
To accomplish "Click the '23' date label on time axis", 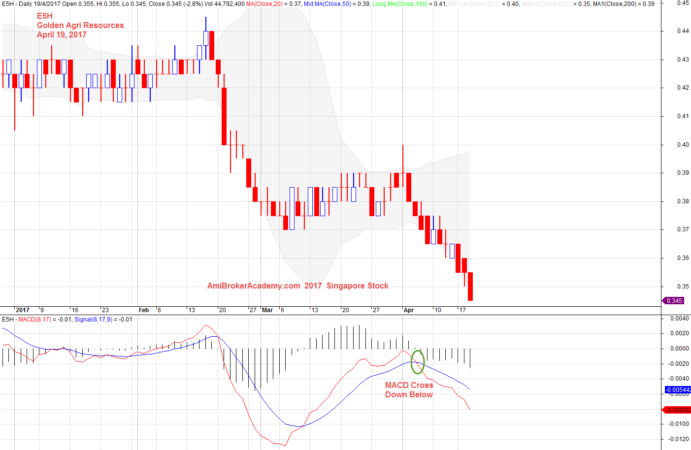I will pos(105,310).
